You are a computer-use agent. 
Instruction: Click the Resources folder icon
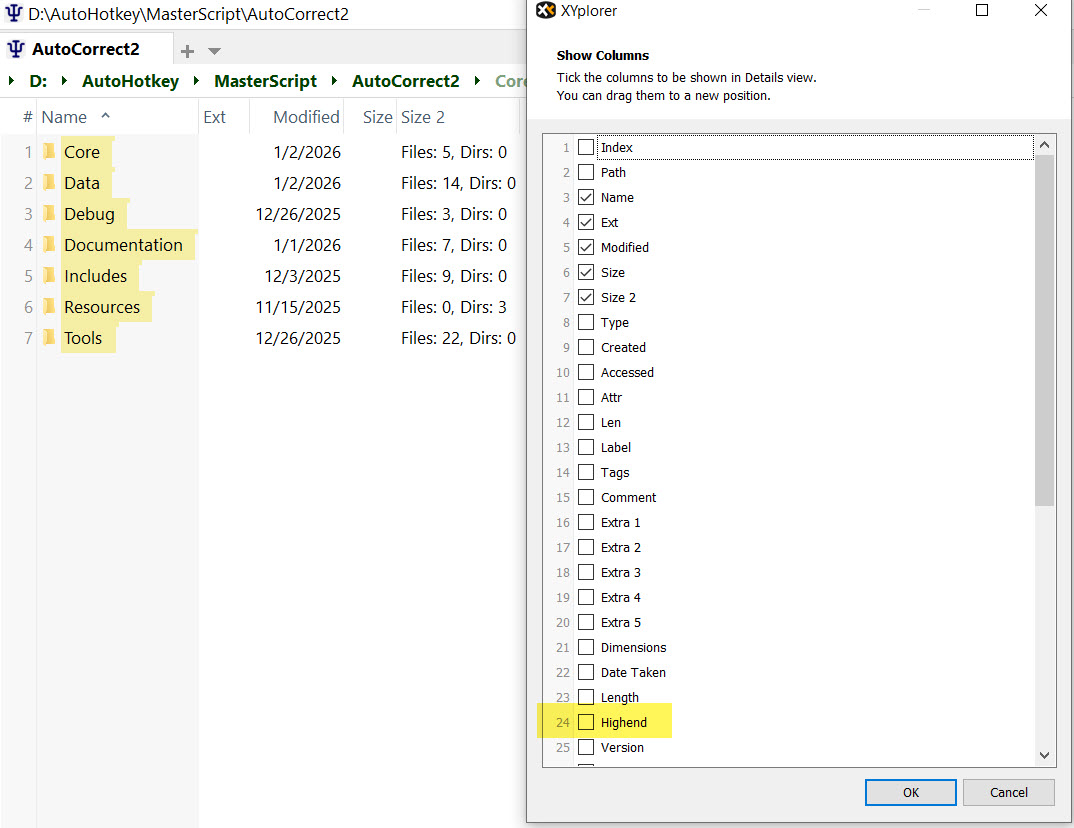tap(49, 307)
